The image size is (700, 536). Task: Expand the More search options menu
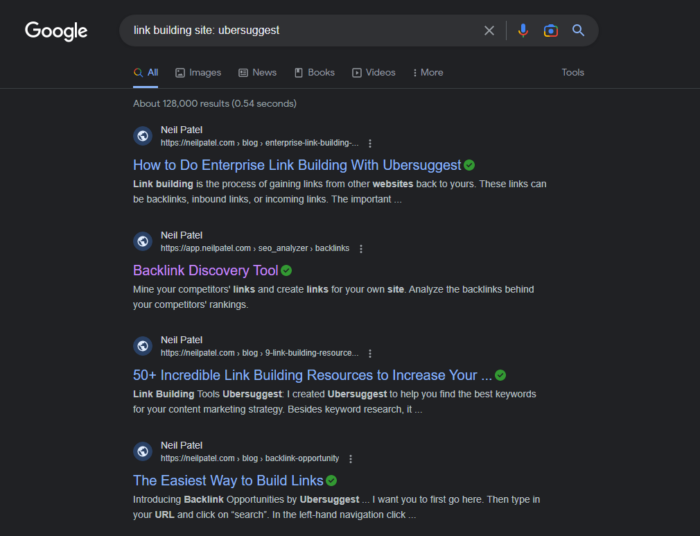tap(428, 72)
